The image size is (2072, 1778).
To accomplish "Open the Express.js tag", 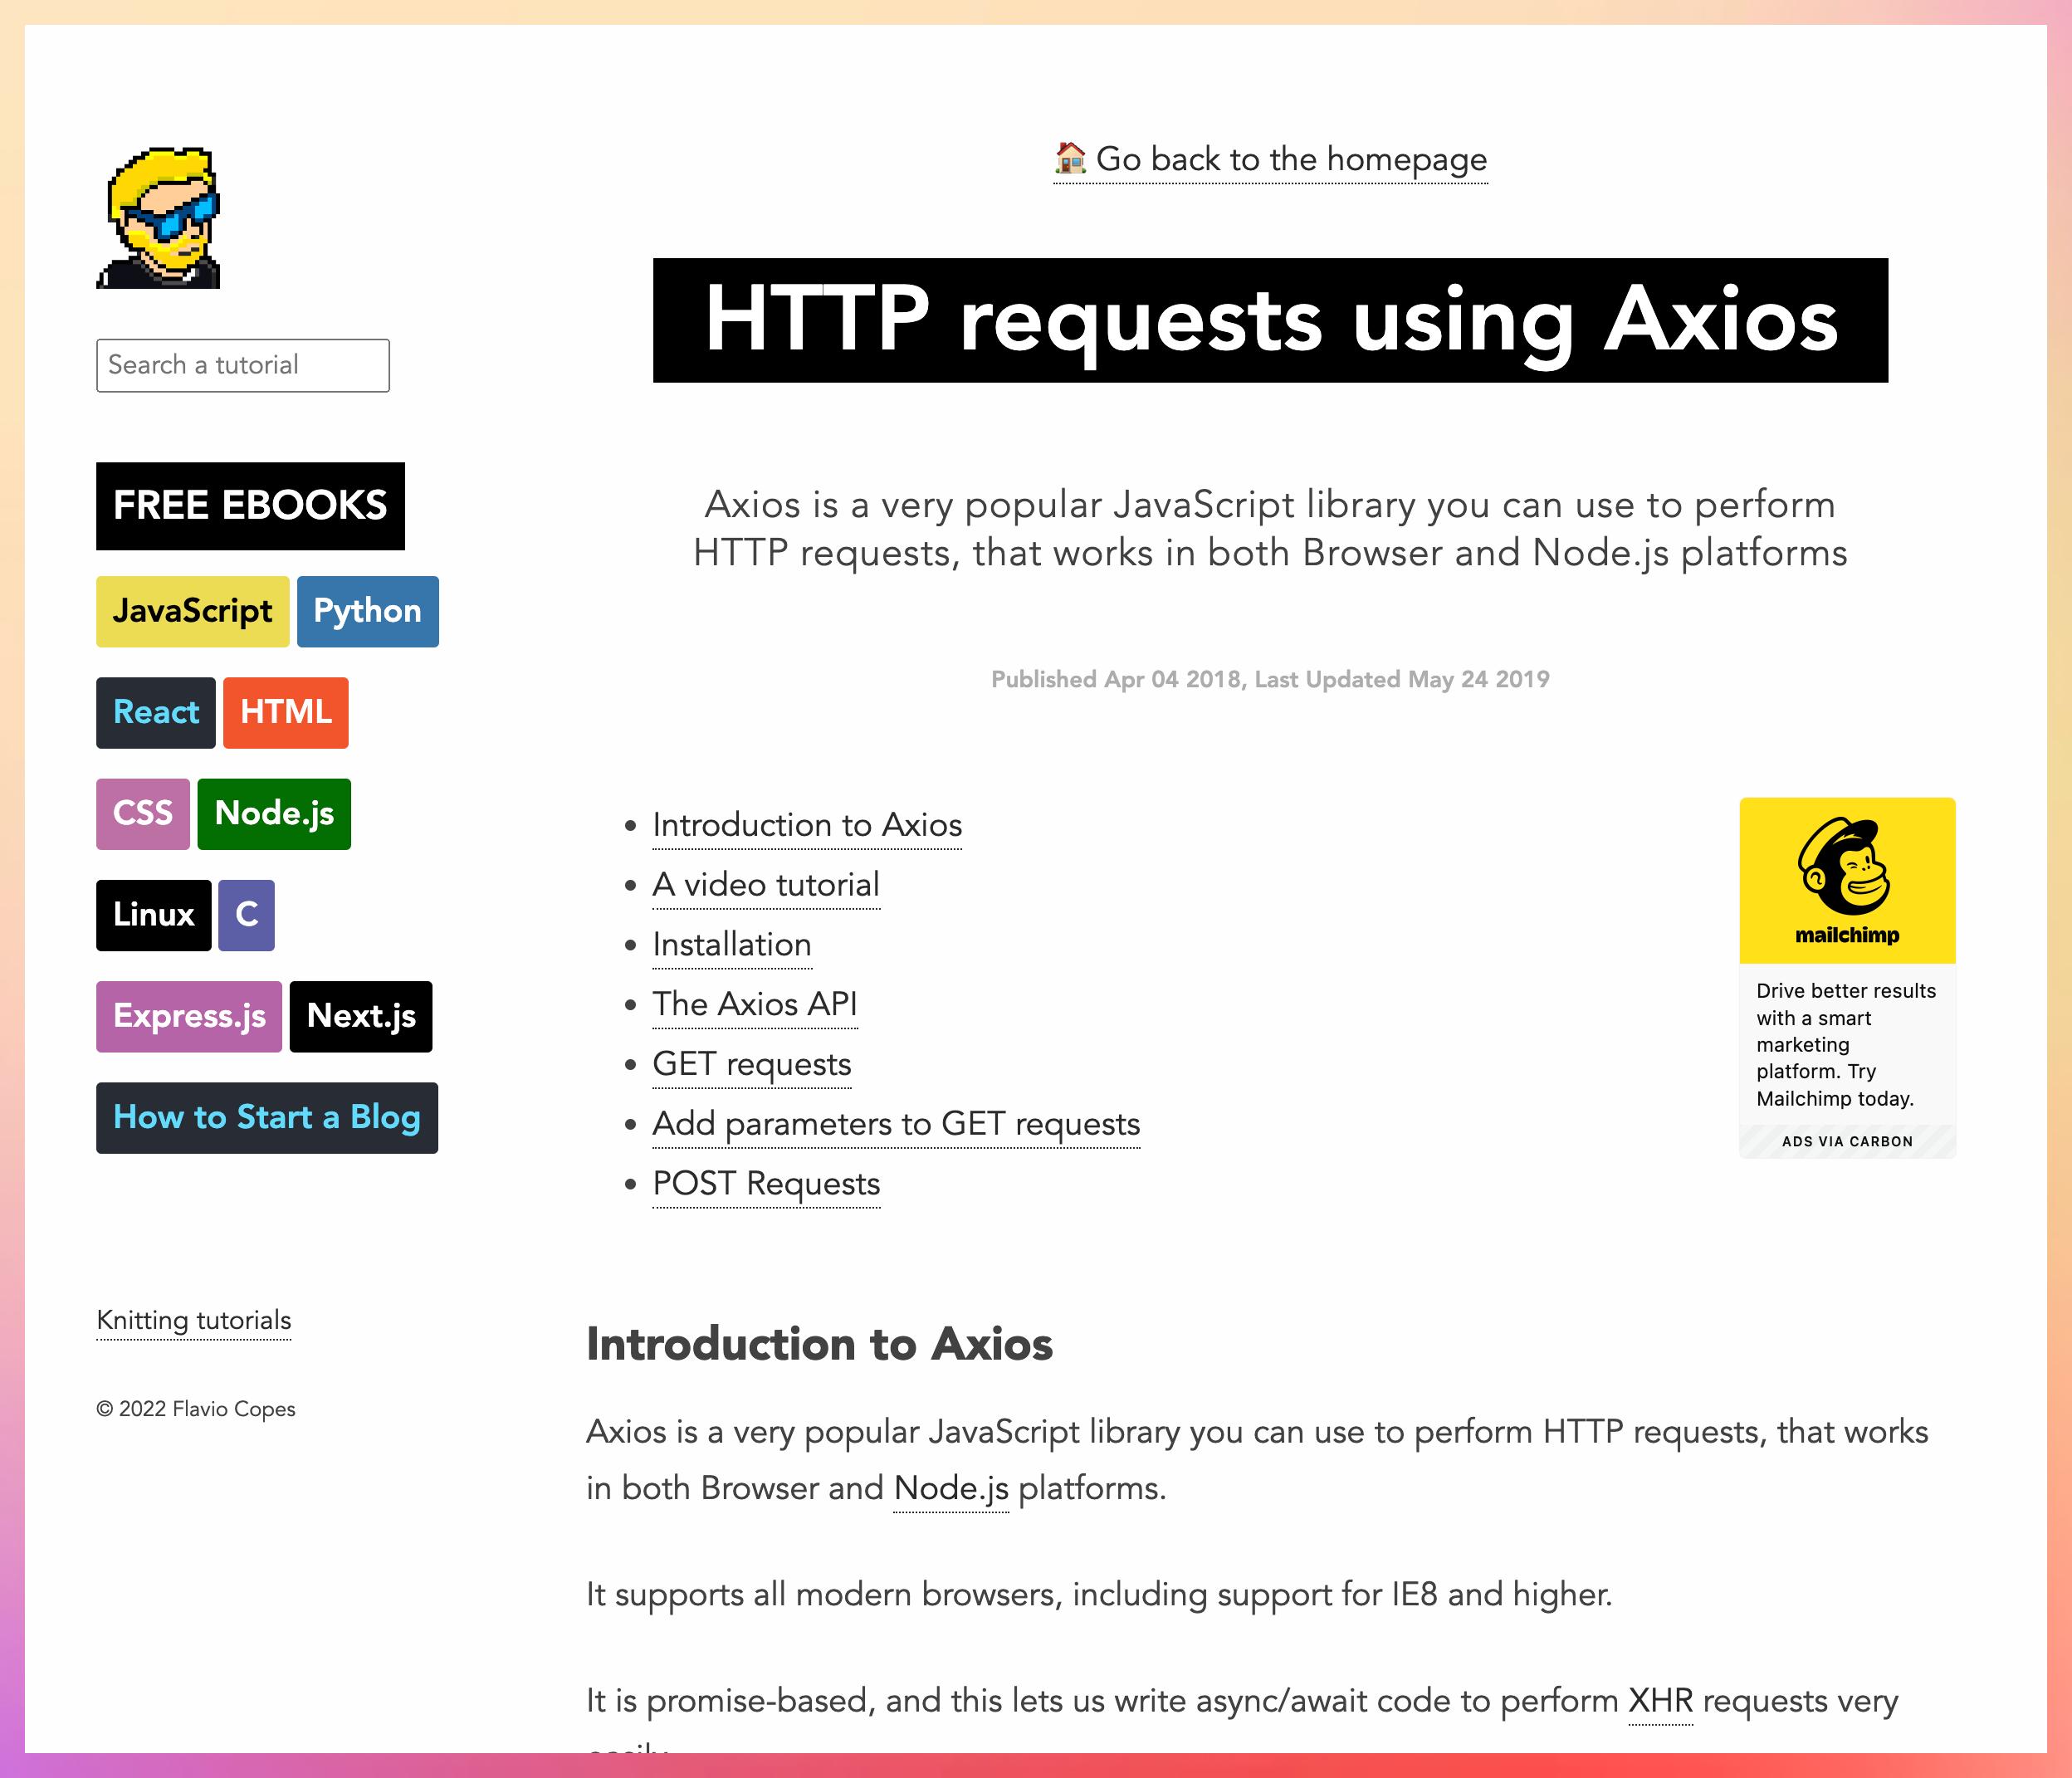I will 189,1016.
